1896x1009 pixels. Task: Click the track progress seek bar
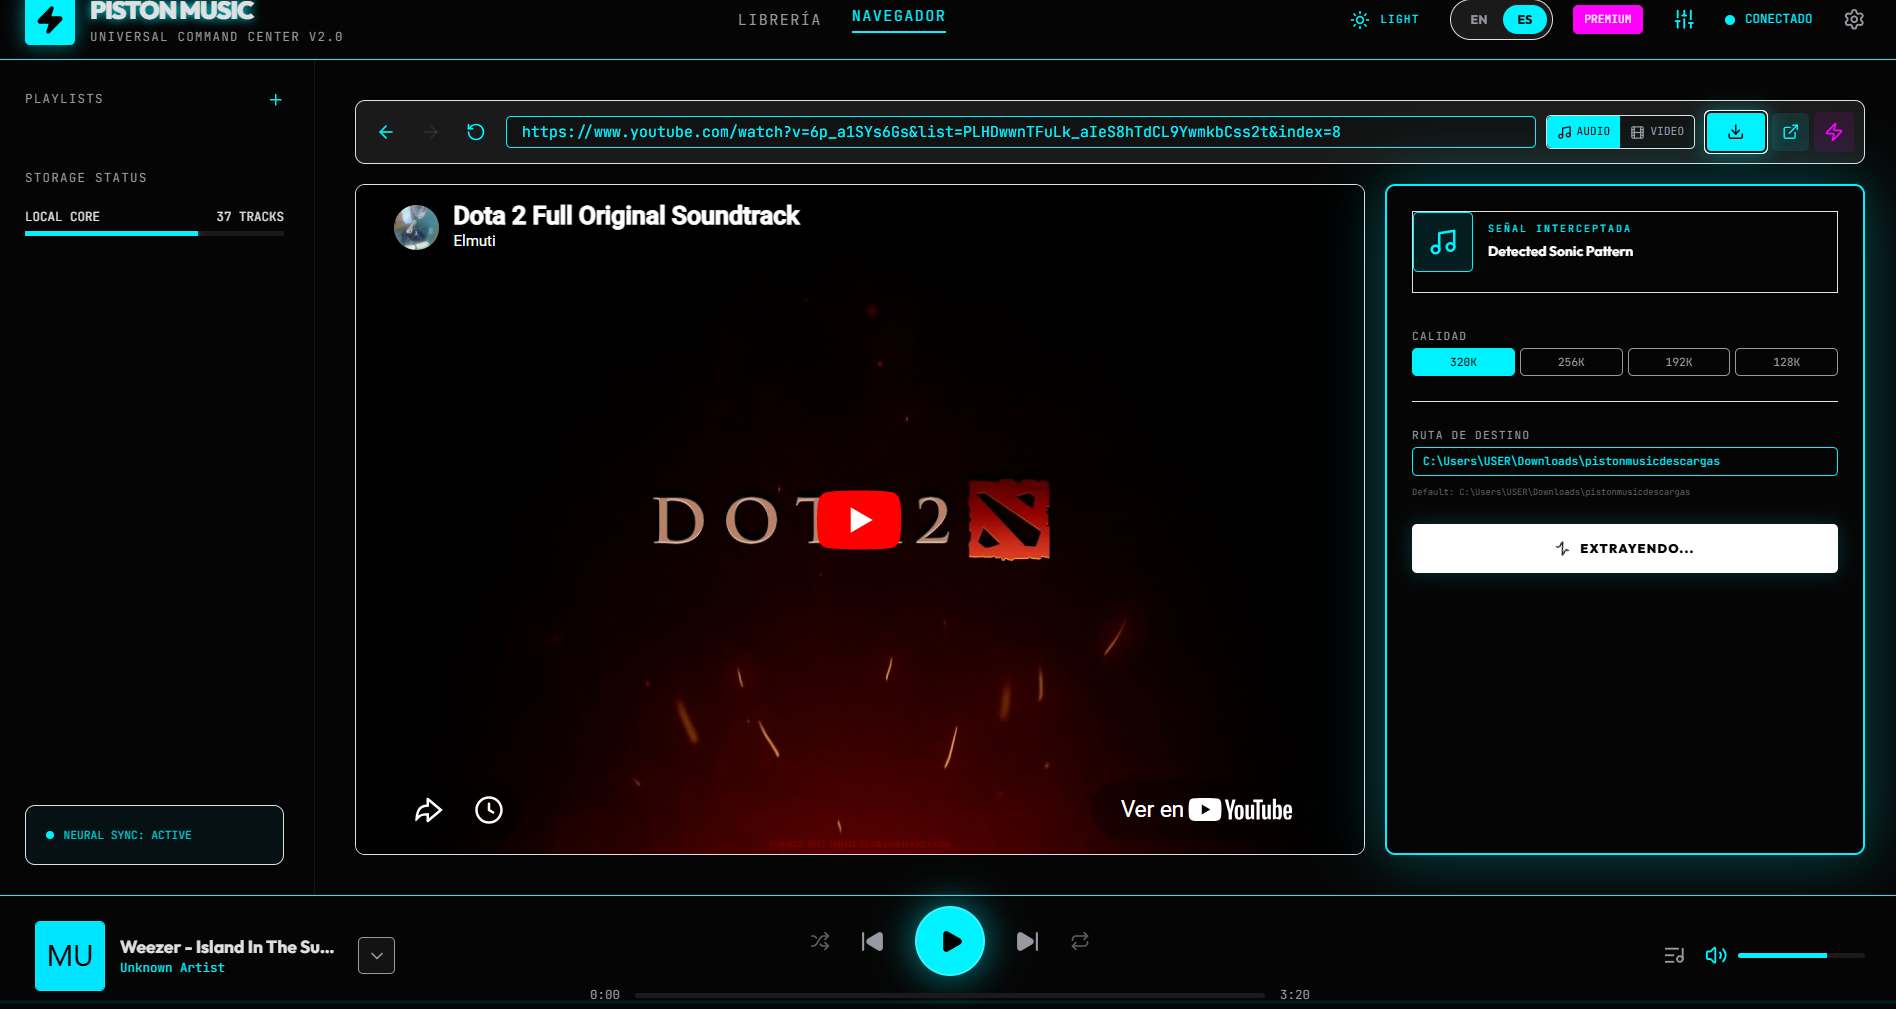pyautogui.click(x=950, y=995)
